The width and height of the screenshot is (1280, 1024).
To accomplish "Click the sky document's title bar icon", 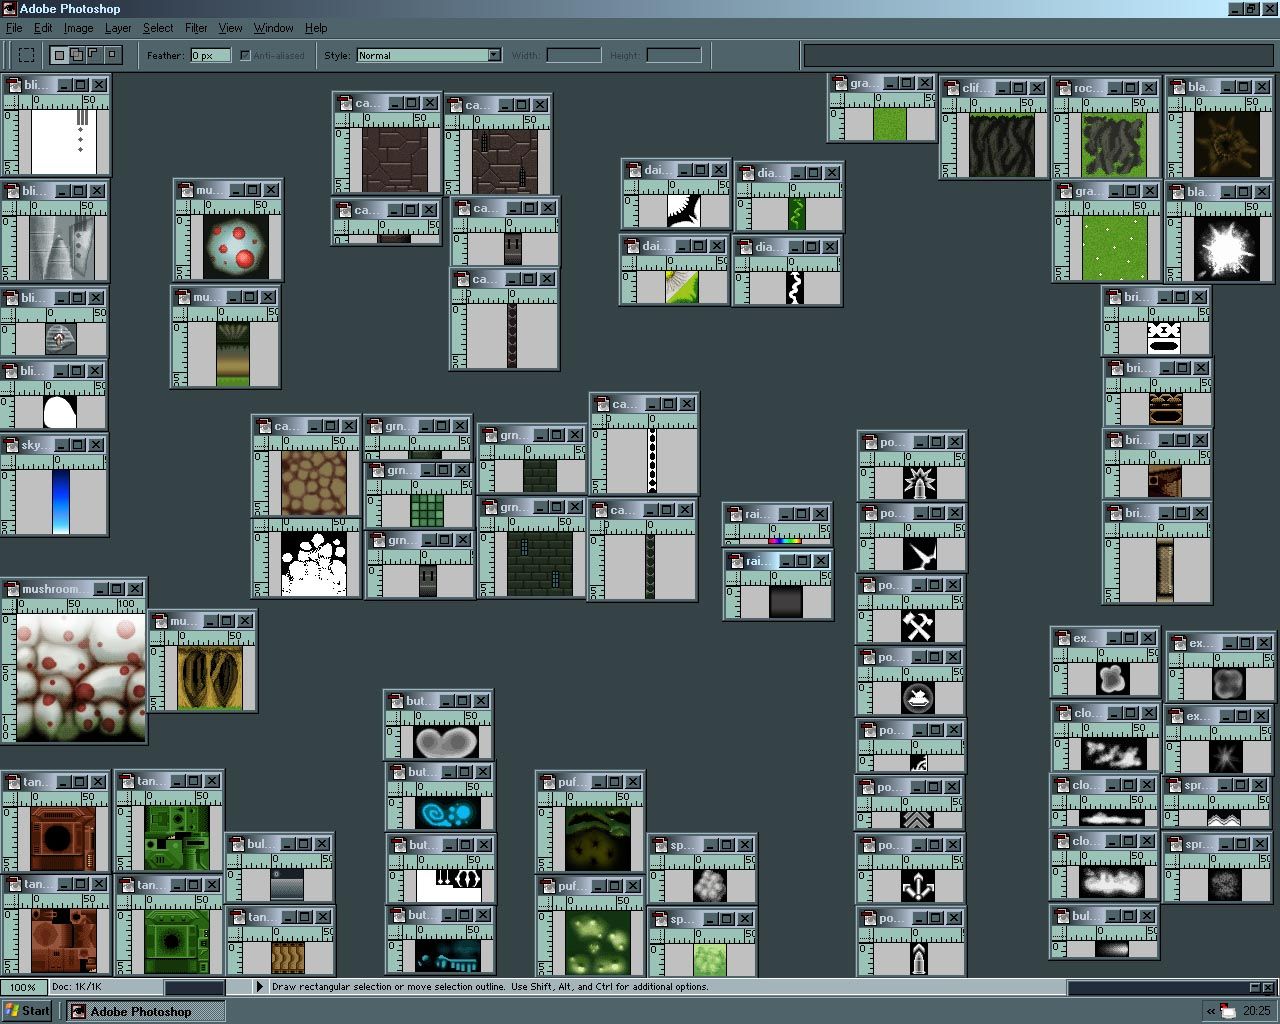I will (x=11, y=445).
